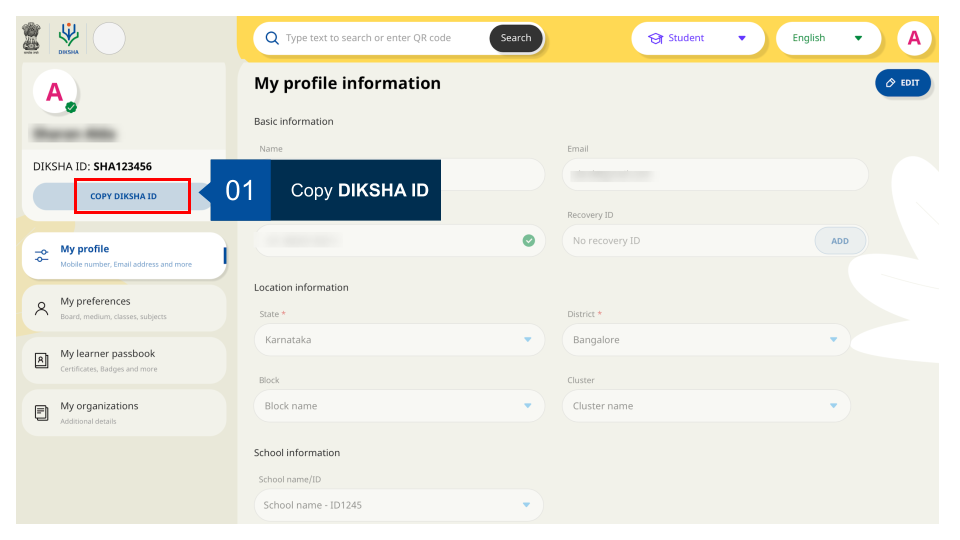Open My preferences menu item
The image size is (960, 540).
coord(124,308)
